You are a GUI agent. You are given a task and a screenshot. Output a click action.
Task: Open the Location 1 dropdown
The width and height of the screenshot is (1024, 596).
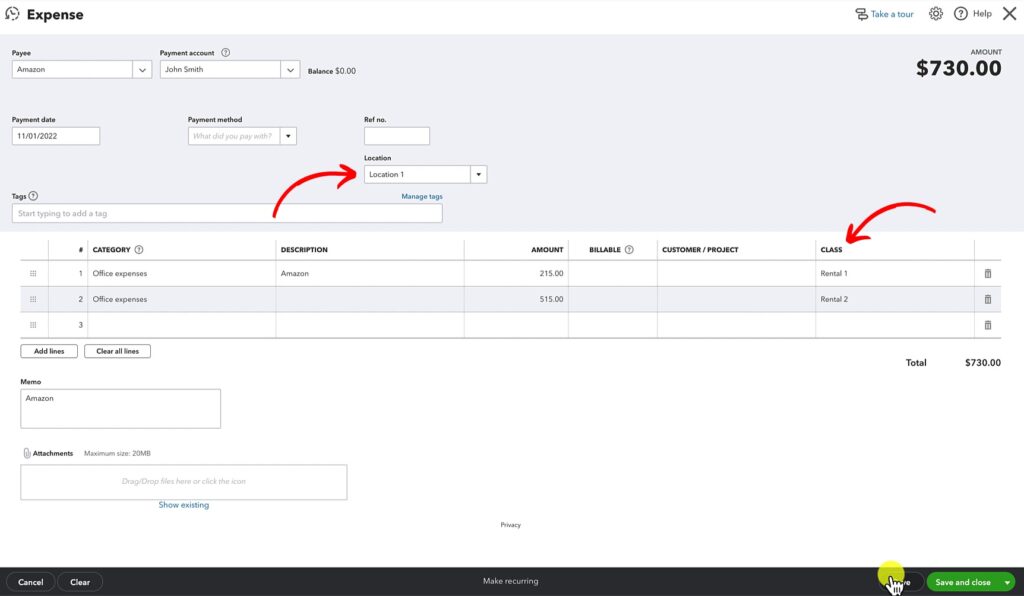tap(479, 173)
